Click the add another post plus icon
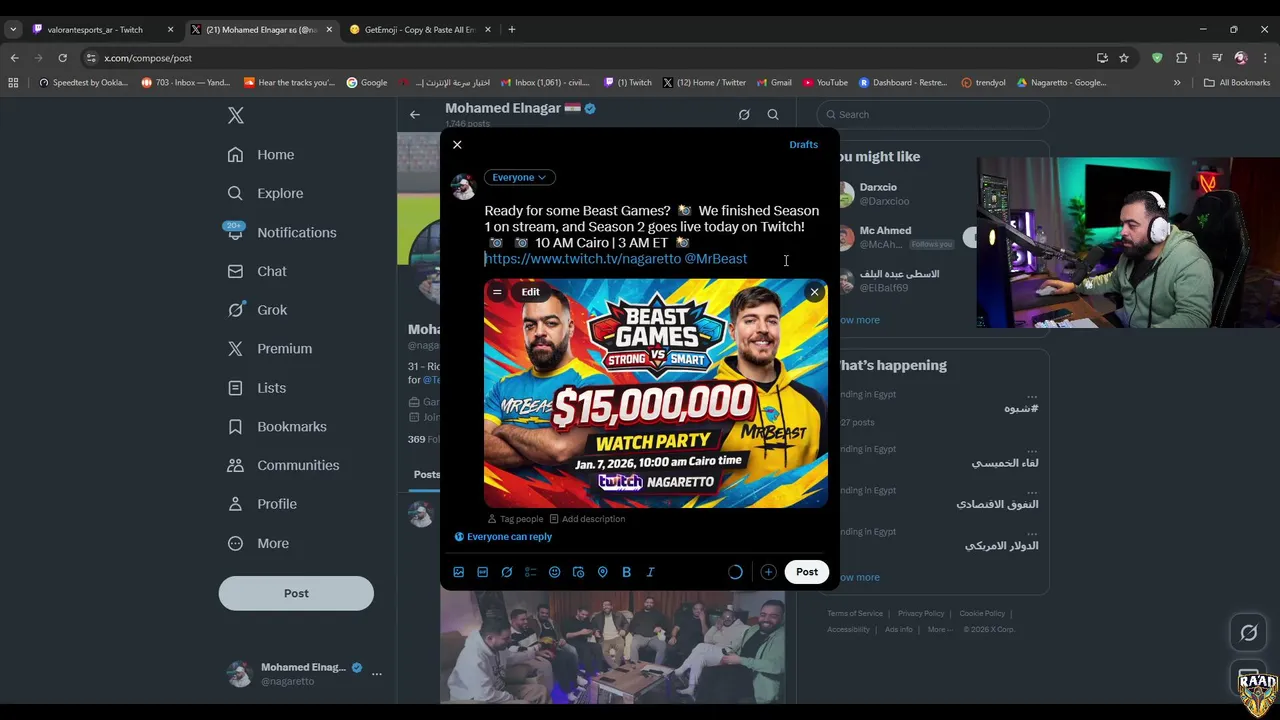This screenshot has width=1280, height=720. (x=768, y=572)
